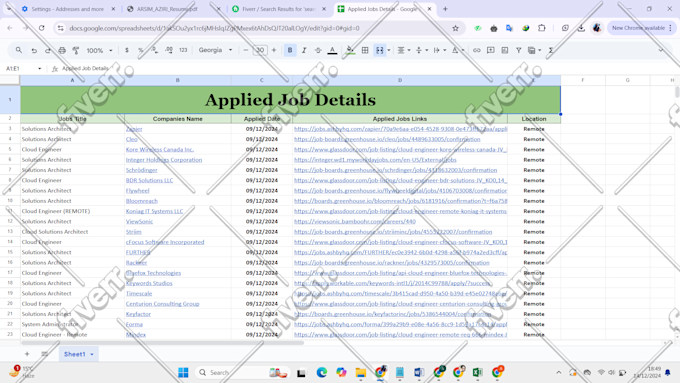Open the zoom 100% dropdown
This screenshot has height=383, width=680.
point(99,50)
